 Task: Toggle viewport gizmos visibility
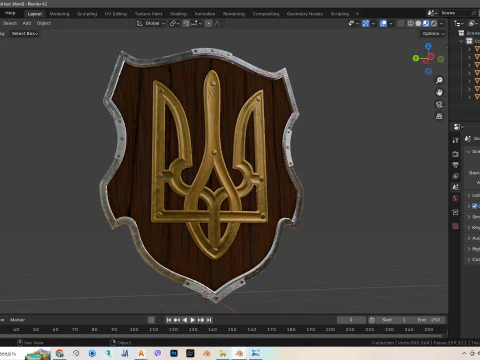[x=366, y=23]
